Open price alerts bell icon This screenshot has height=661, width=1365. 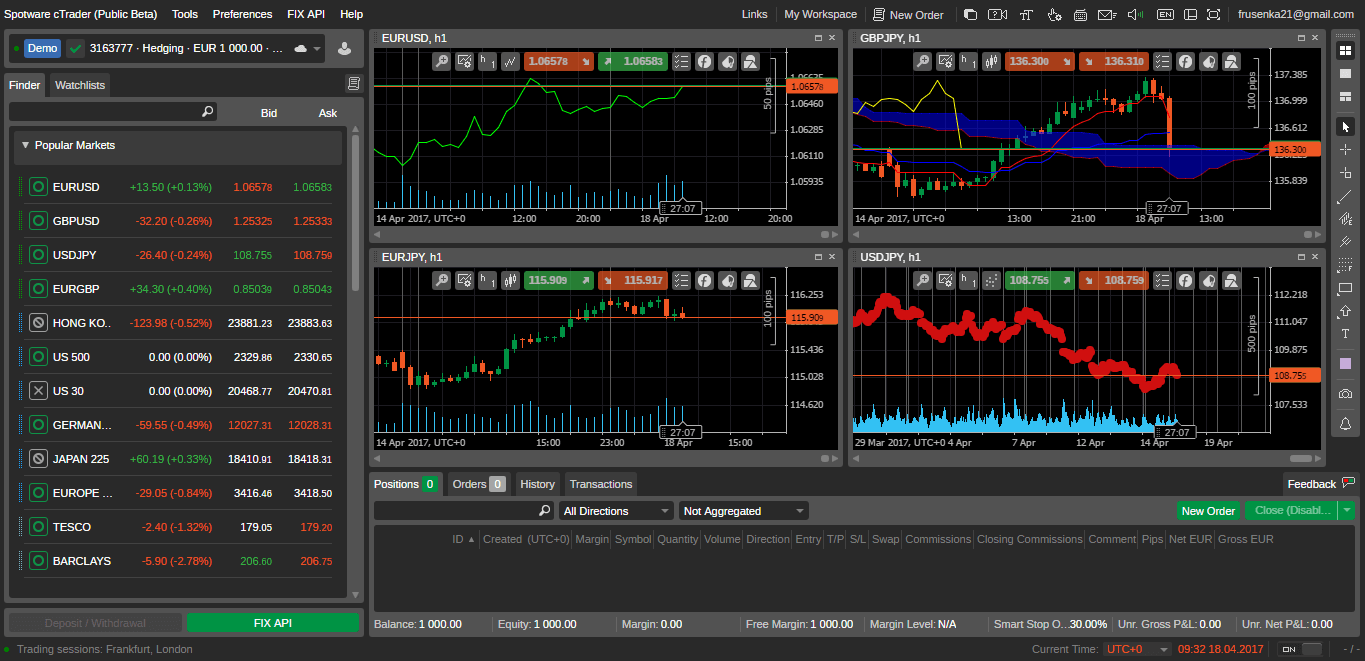pyautogui.click(x=1345, y=424)
